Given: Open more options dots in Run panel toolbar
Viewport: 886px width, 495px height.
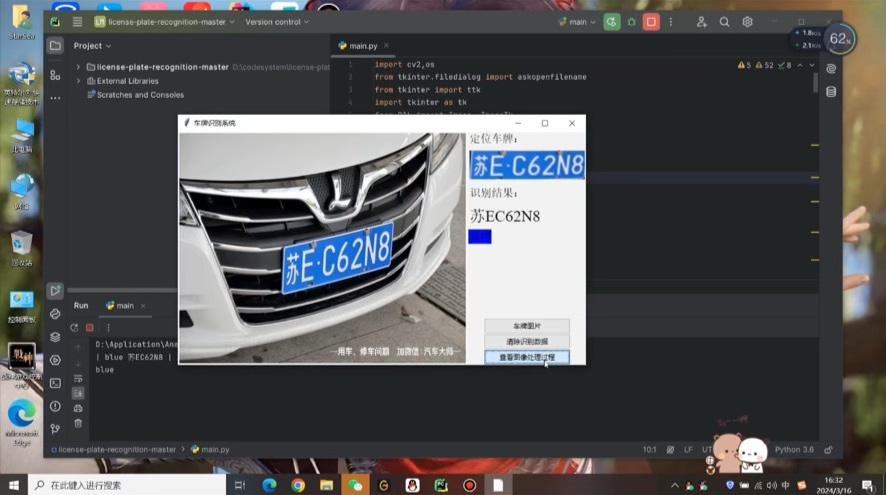Looking at the screenshot, I should click(x=108, y=328).
